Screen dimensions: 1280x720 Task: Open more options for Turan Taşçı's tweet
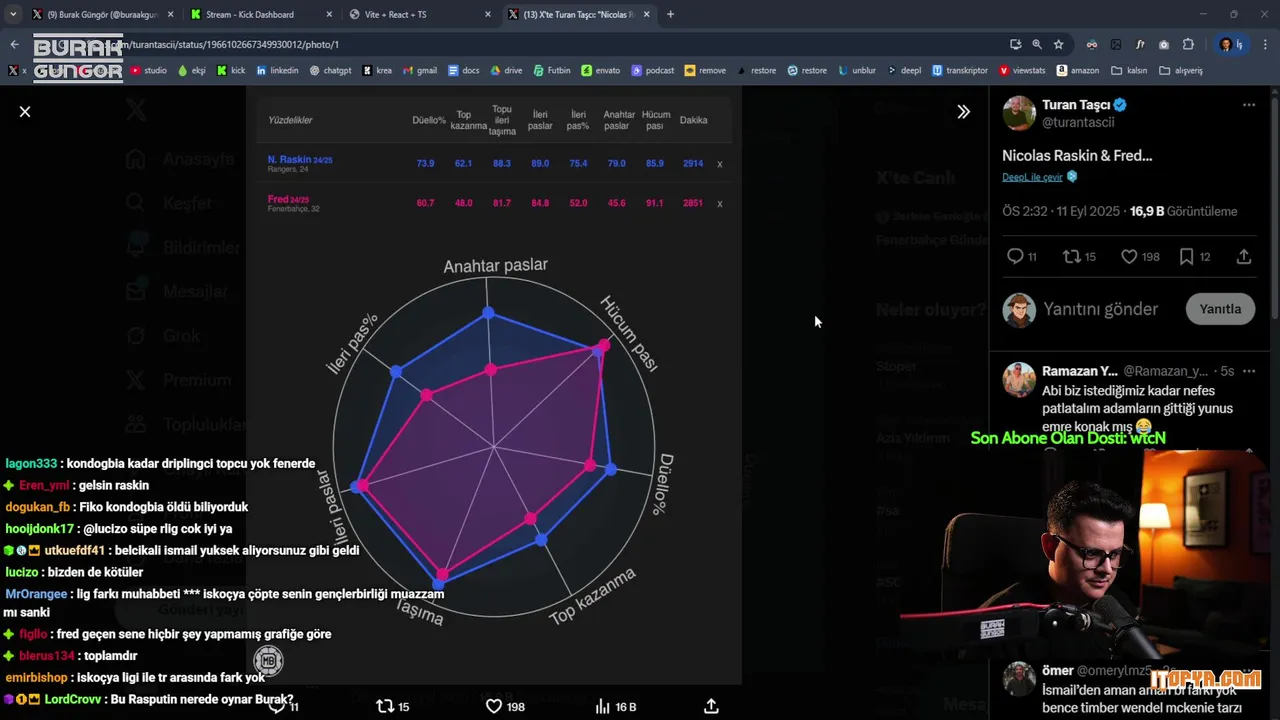click(1248, 105)
